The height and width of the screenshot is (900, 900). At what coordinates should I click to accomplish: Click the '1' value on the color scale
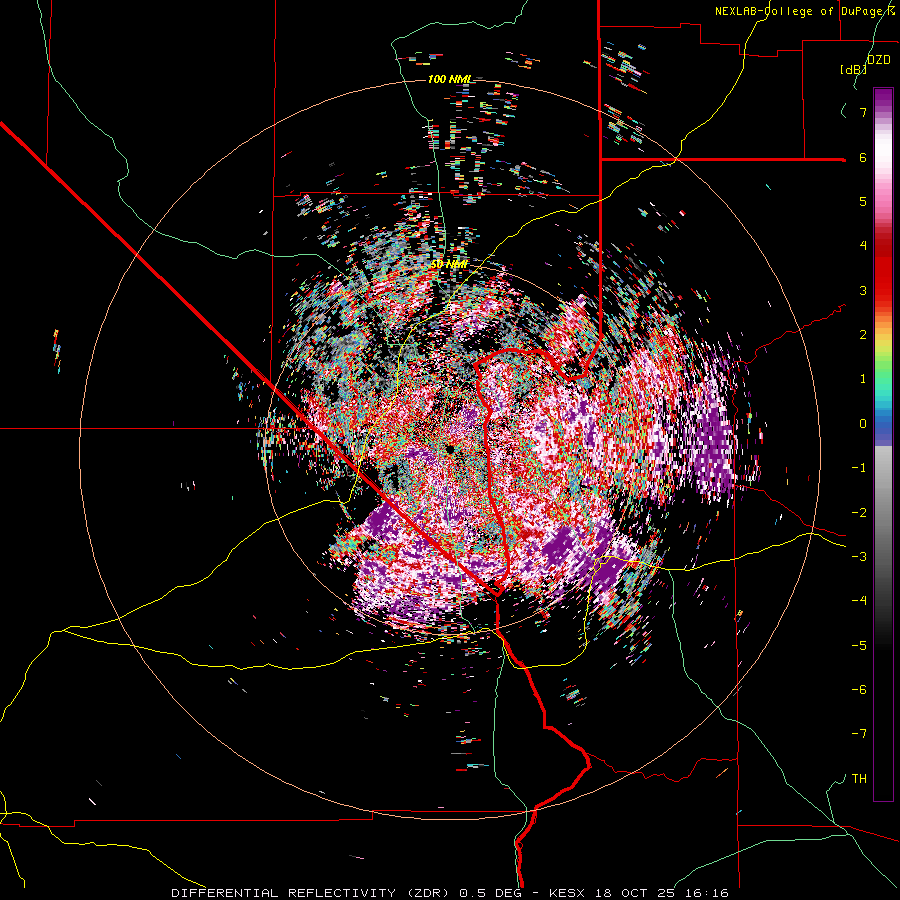coord(863,379)
